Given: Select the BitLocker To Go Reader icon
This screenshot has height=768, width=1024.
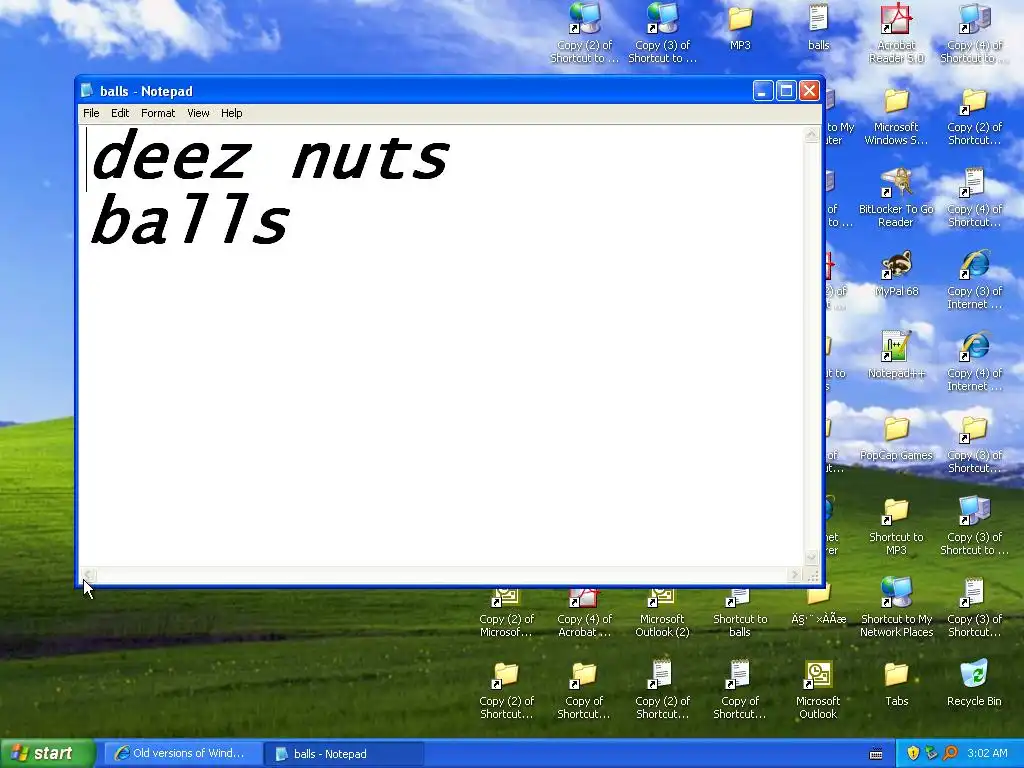Looking at the screenshot, I should coord(896,197).
